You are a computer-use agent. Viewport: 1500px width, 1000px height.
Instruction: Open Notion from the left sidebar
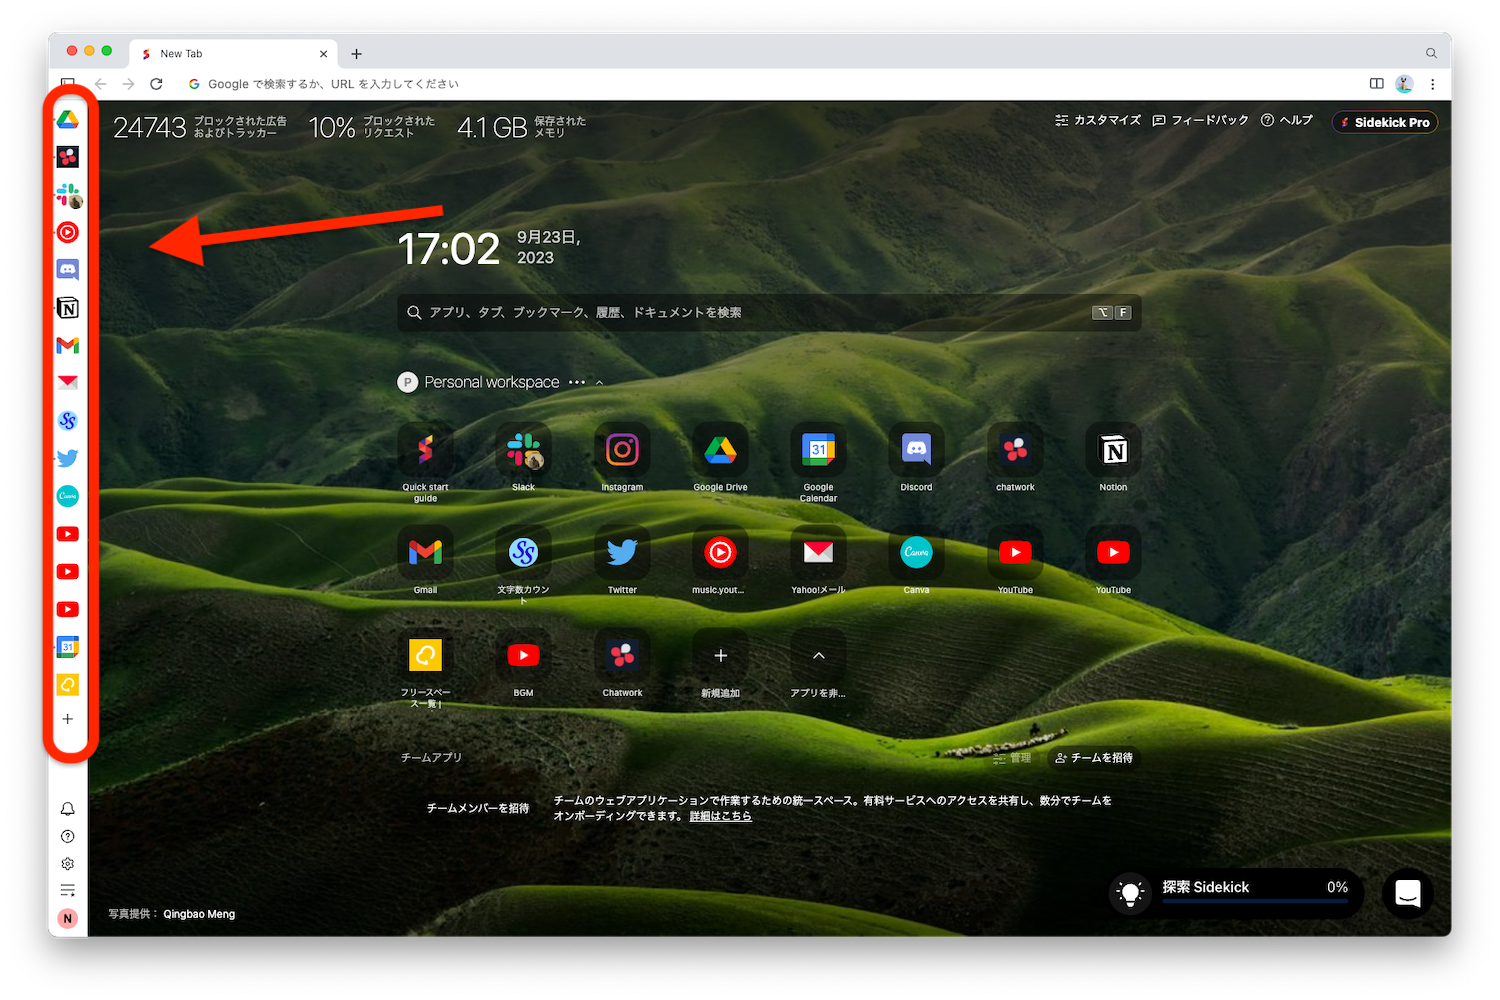(x=68, y=308)
